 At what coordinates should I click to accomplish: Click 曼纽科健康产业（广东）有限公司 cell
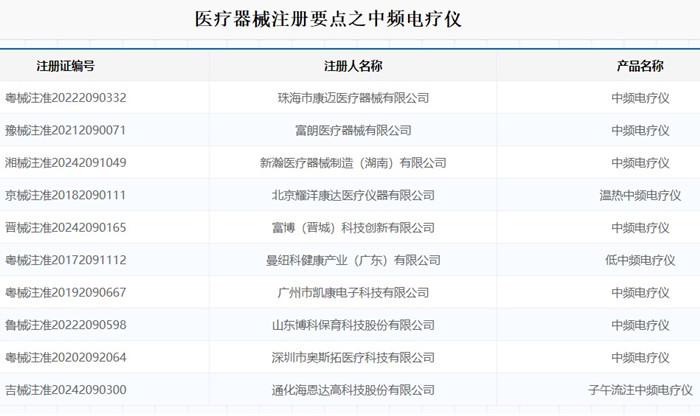point(353,260)
